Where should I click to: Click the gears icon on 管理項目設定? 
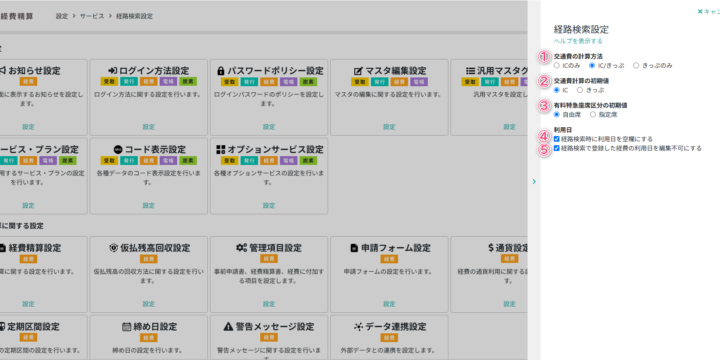(x=242, y=248)
